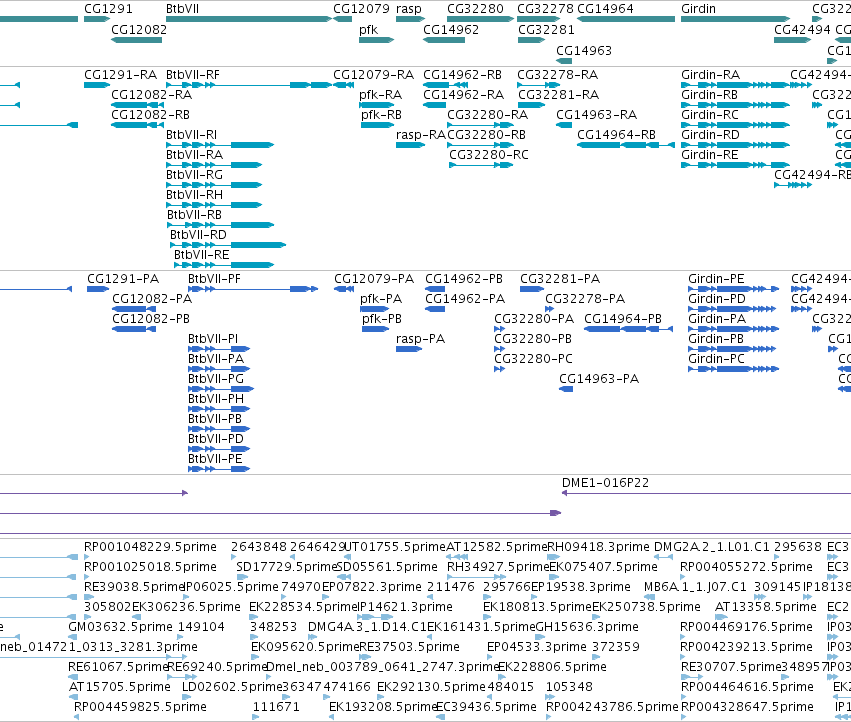Screen dimensions: 851x722
Task: Open transcript CG12082-RA
Action: pos(137,105)
